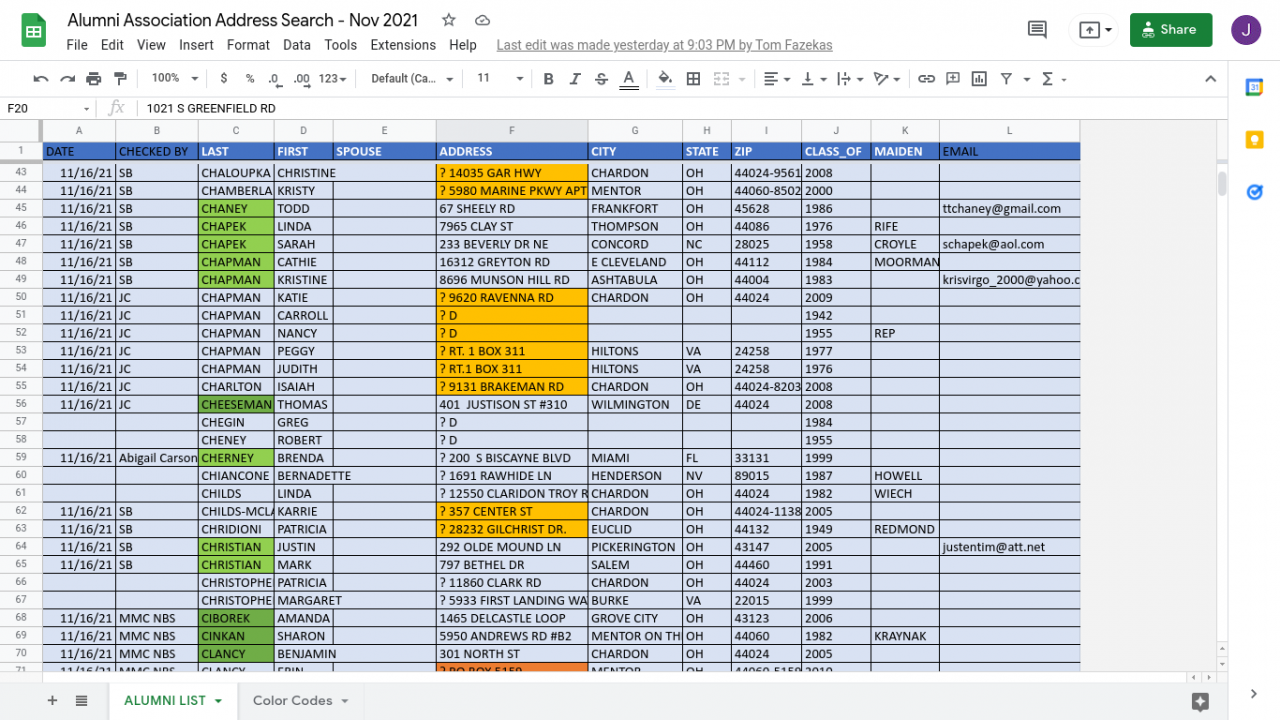This screenshot has height=720, width=1280.
Task: Select the cell 'ttchaney@gmail.com'
Action: pyautogui.click(x=1009, y=209)
